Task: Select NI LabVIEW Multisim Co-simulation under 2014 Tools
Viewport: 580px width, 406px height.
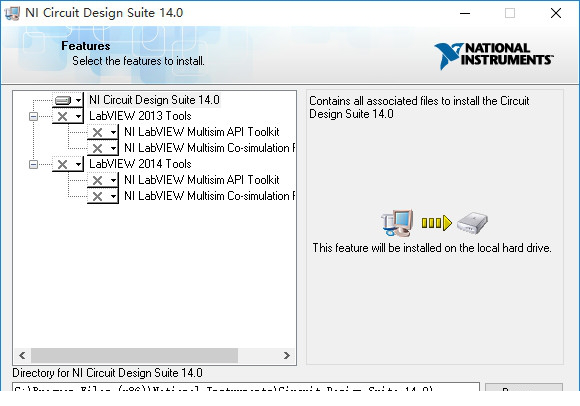Action: [x=209, y=196]
